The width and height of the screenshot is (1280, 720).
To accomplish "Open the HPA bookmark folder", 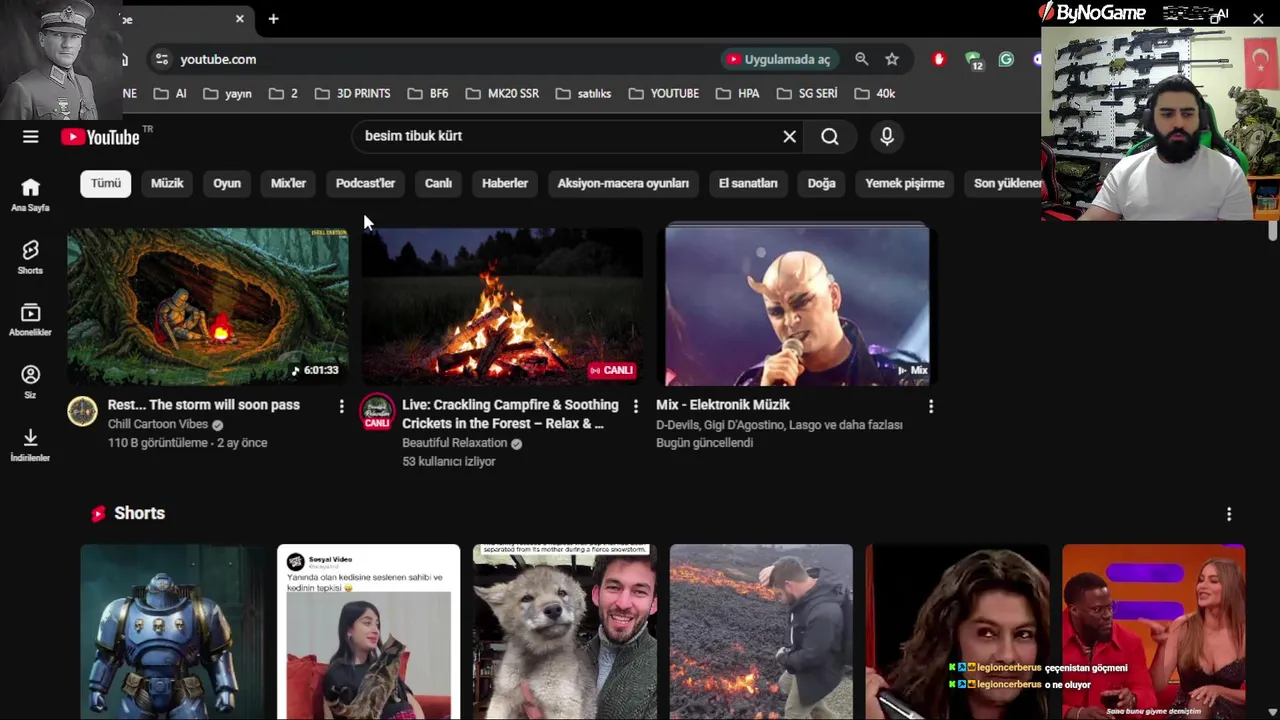I will point(738,93).
